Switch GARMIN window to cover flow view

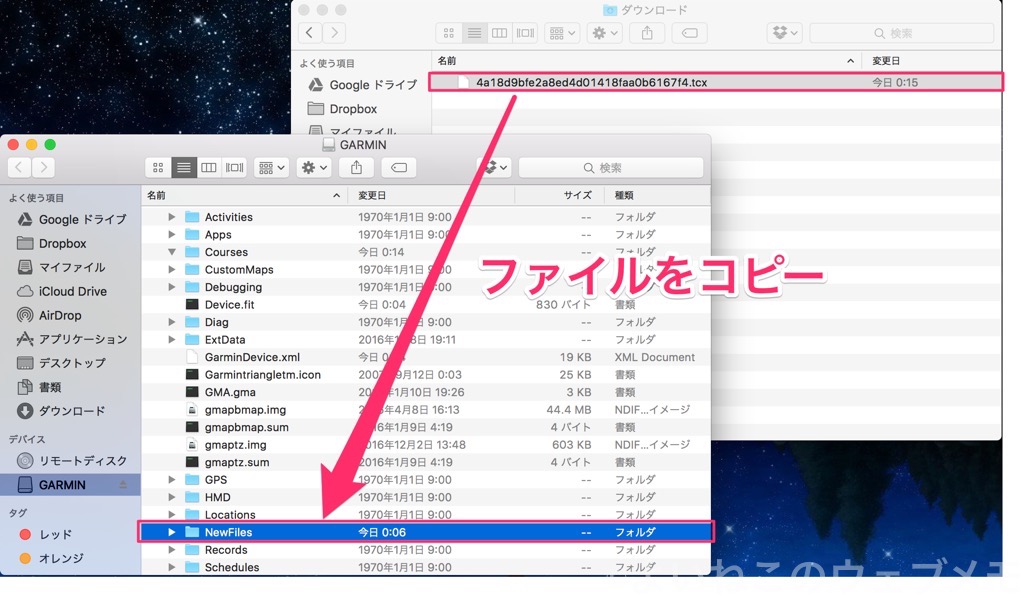[x=234, y=168]
